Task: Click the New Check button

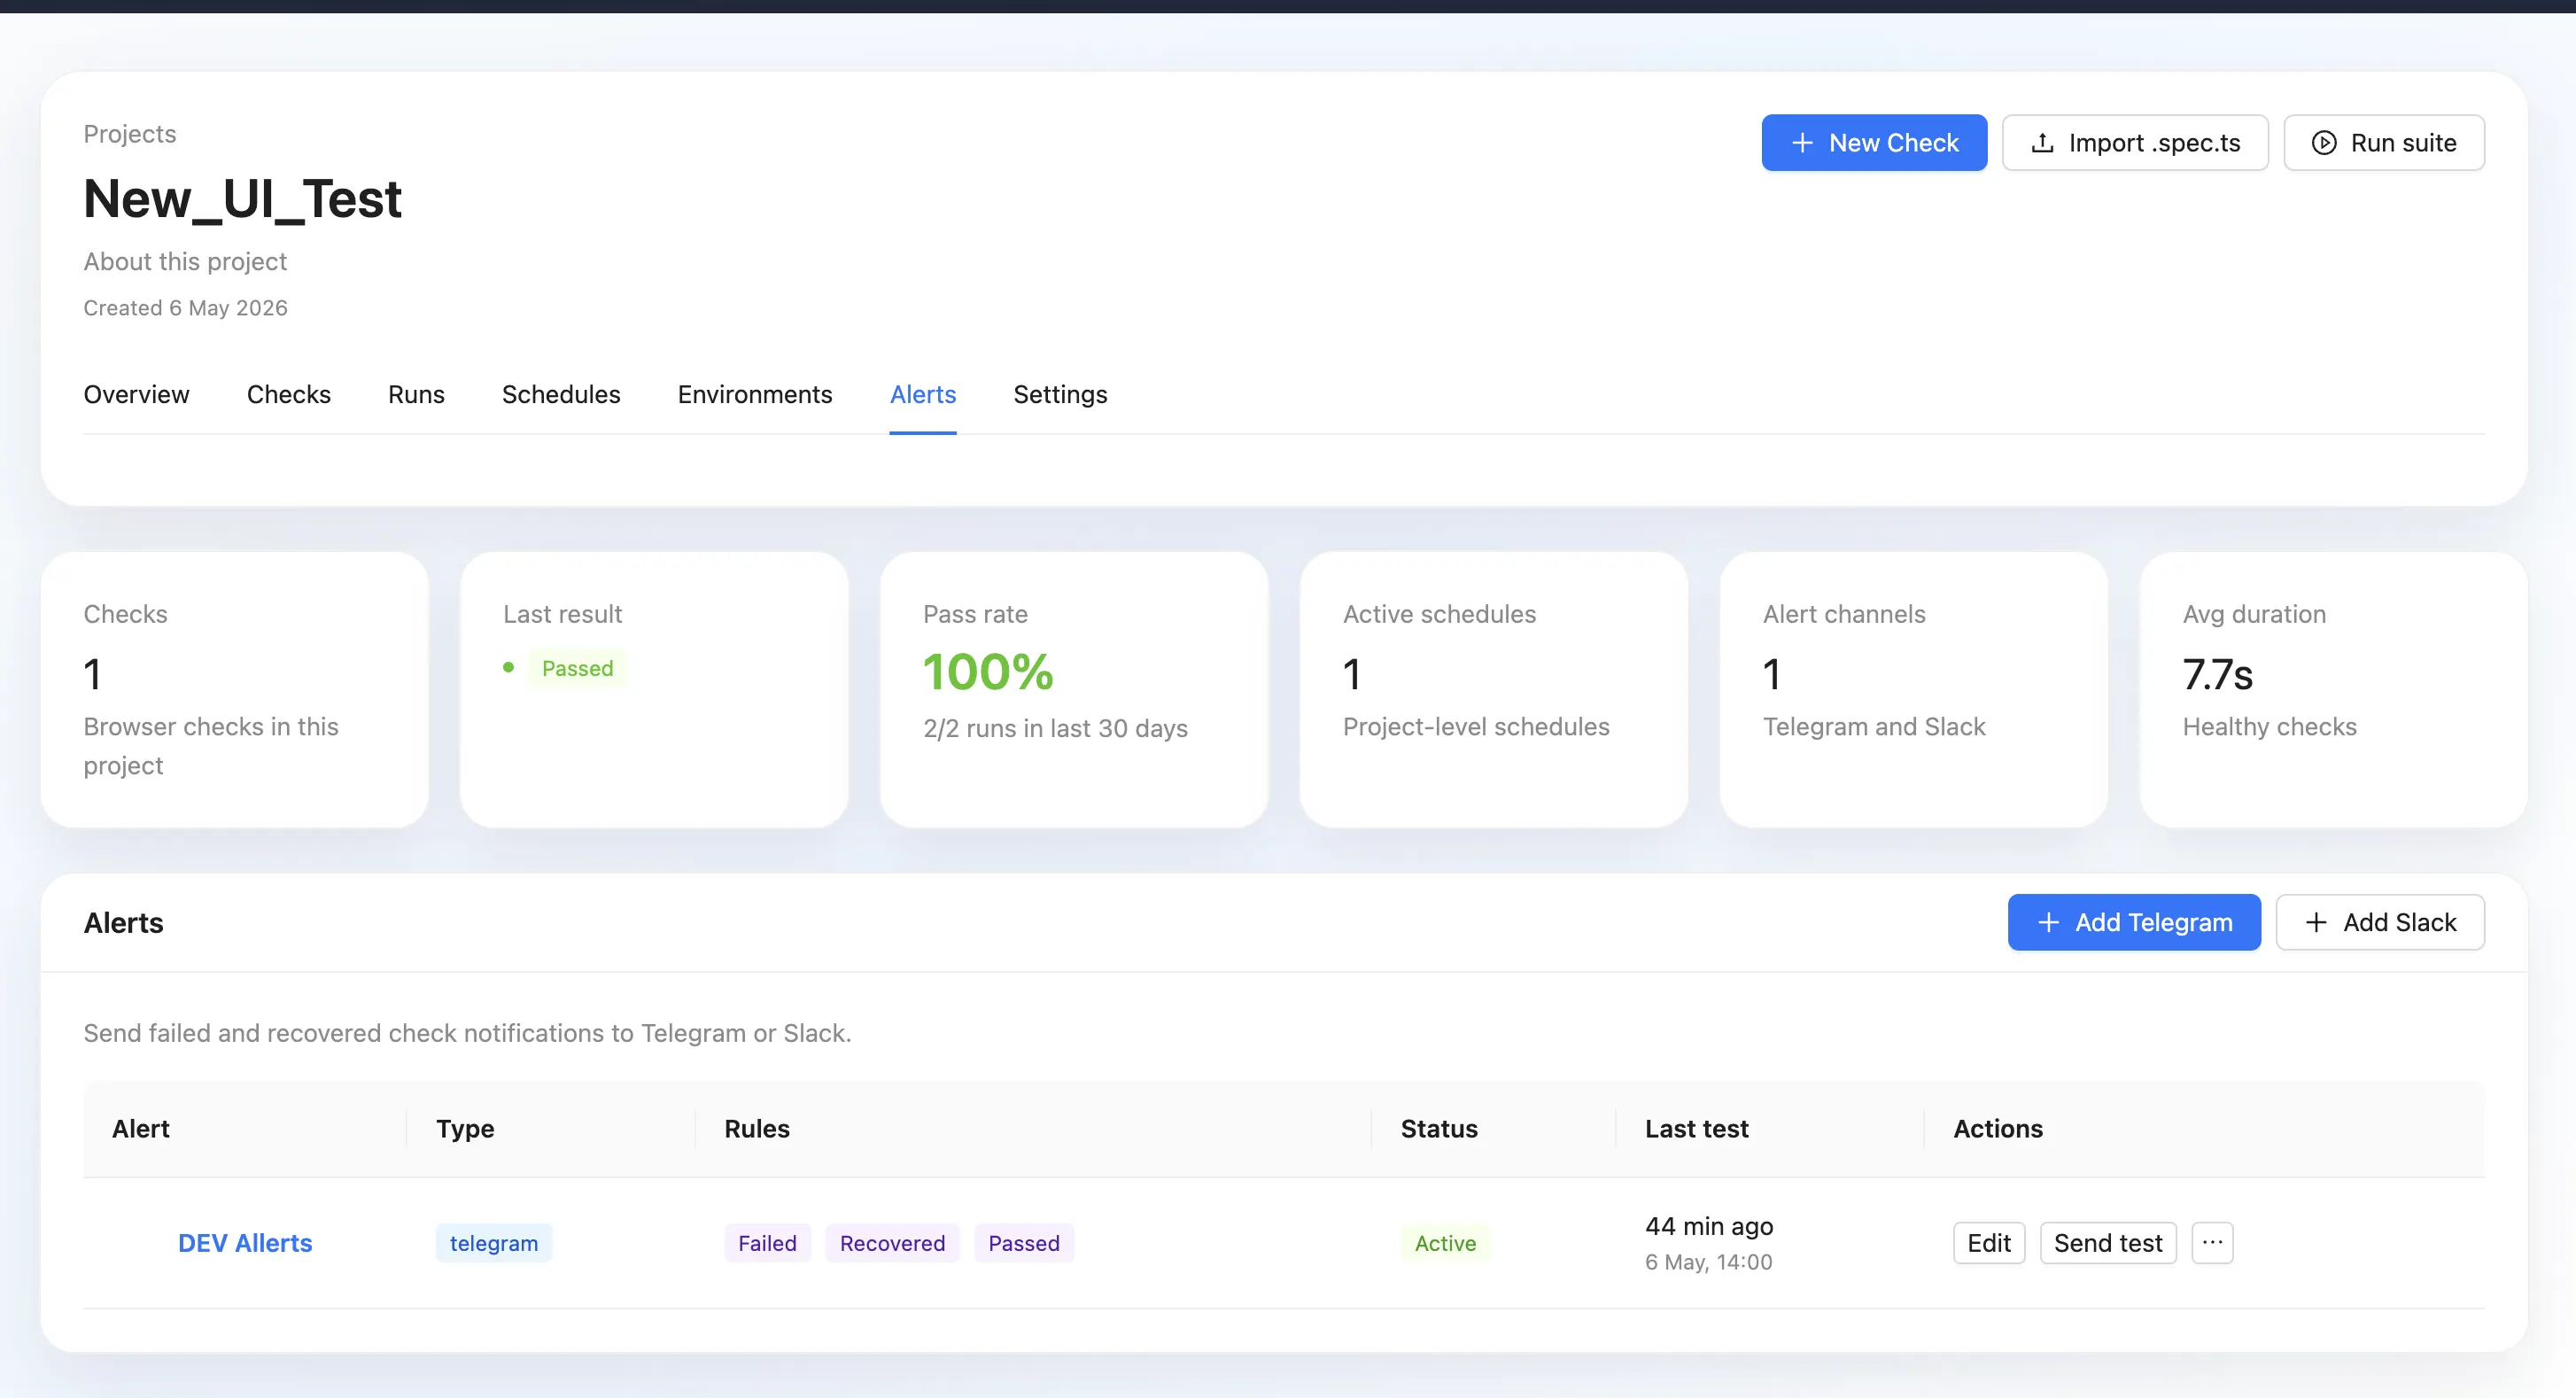Action: pyautogui.click(x=1874, y=143)
